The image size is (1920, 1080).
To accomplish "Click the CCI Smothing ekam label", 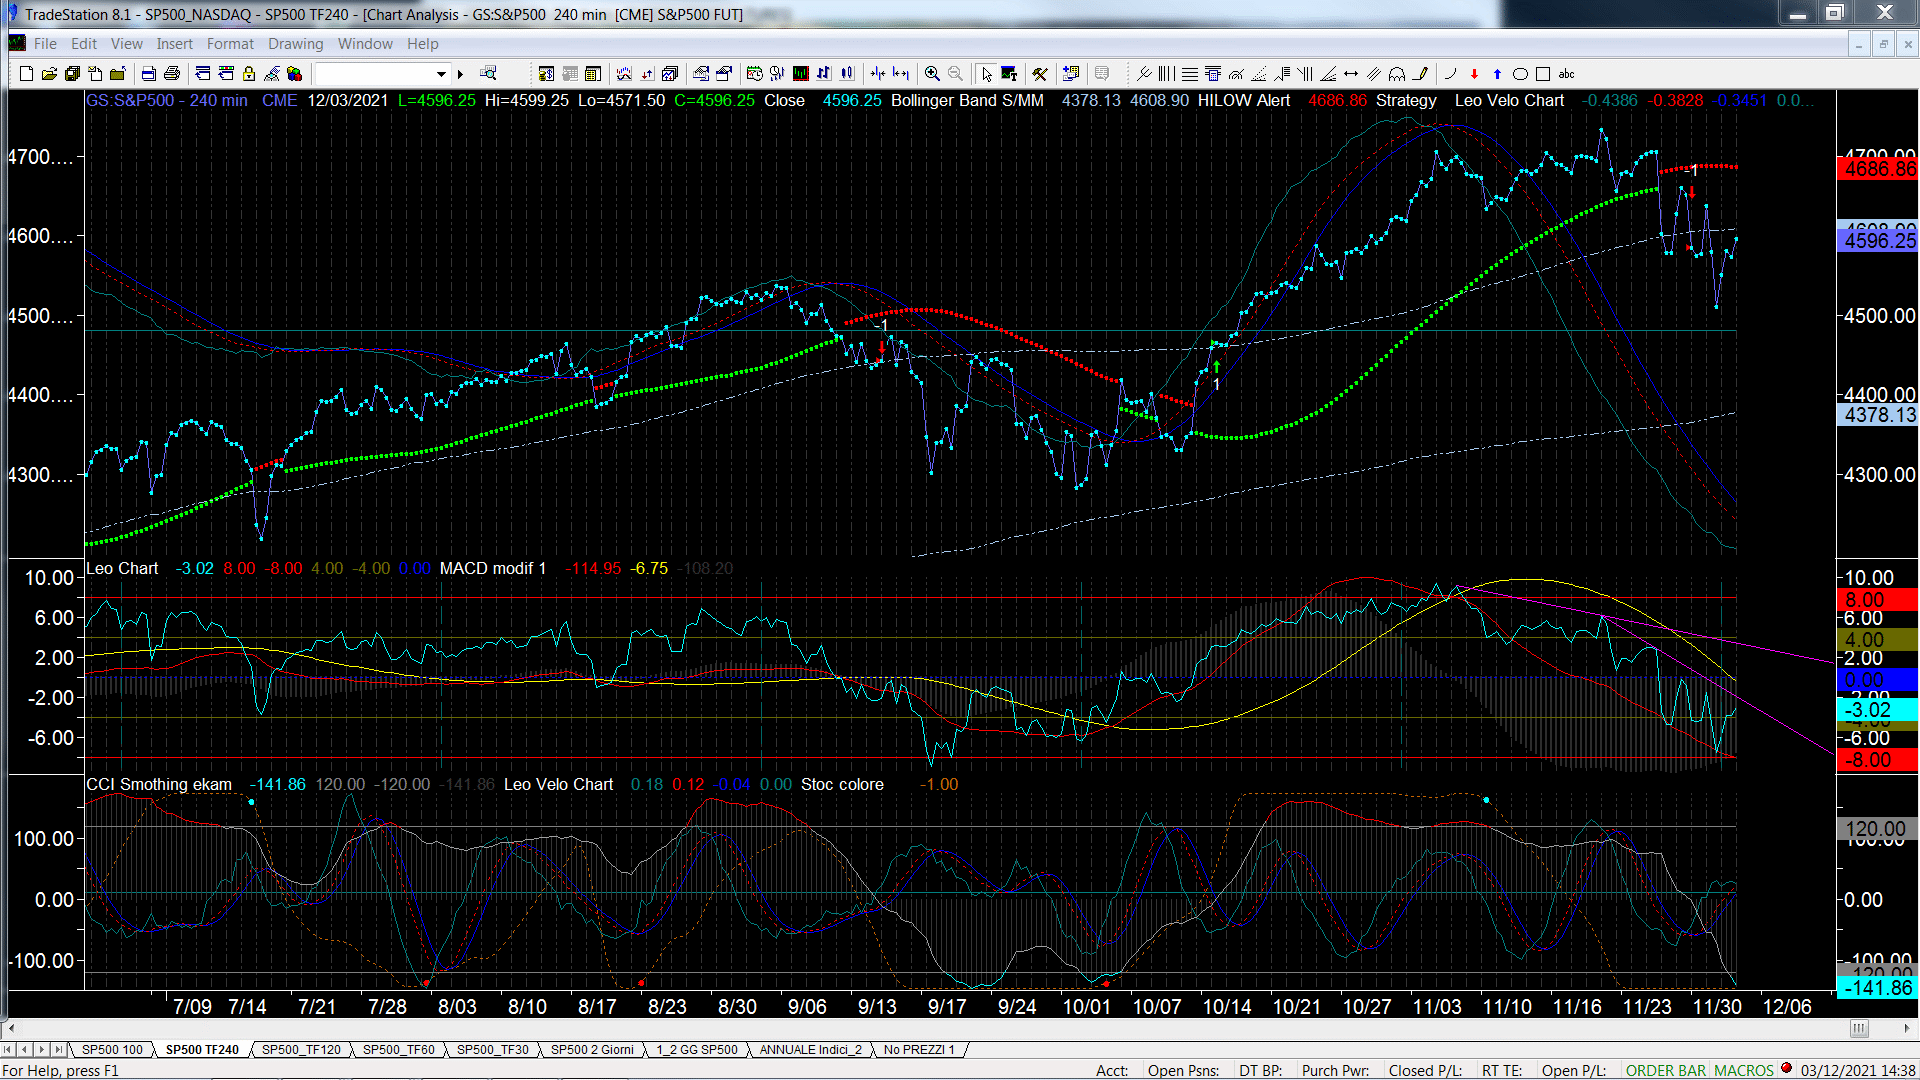I will point(159,785).
